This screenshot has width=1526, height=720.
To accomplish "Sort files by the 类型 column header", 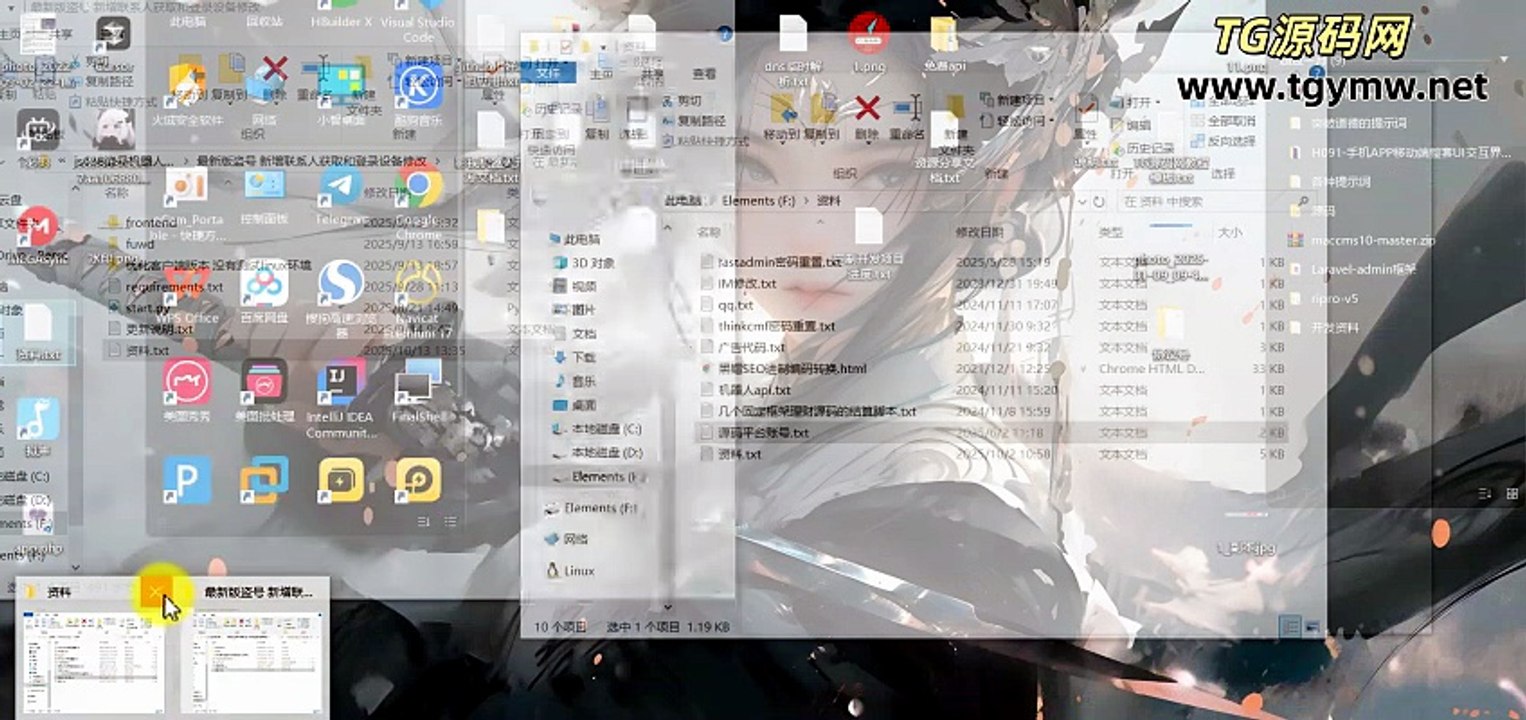I will tap(1111, 232).
